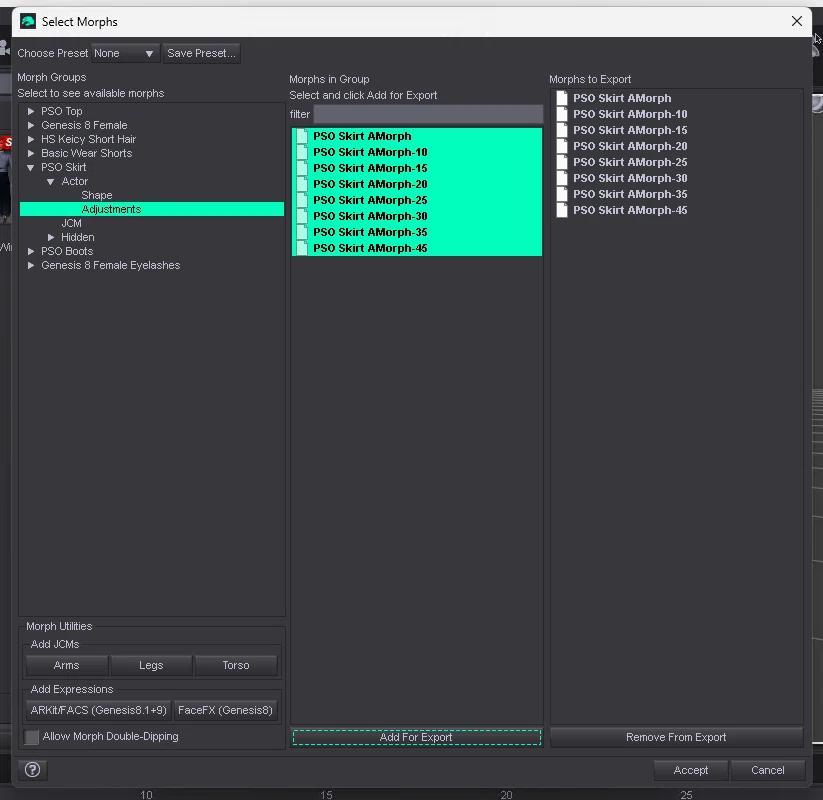The image size is (823, 800).
Task: Select PSO Skirt AMorph-20 in Morphs in Group
Action: point(417,184)
